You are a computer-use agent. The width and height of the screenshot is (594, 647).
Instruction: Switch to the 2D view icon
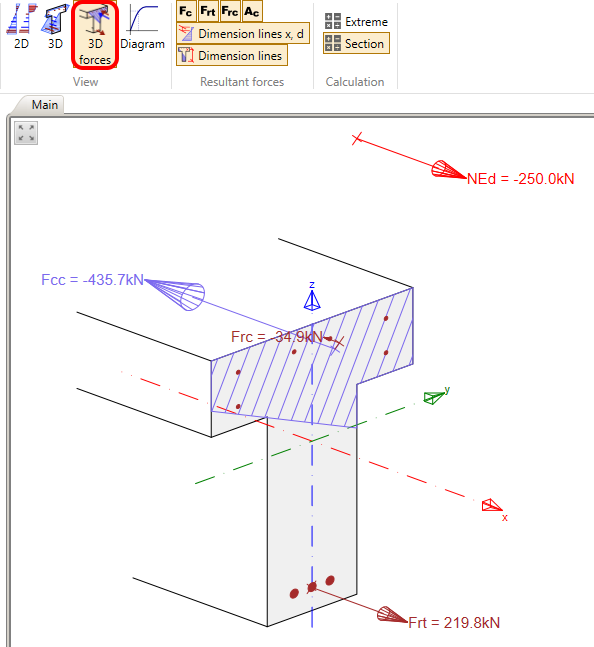pos(21,26)
